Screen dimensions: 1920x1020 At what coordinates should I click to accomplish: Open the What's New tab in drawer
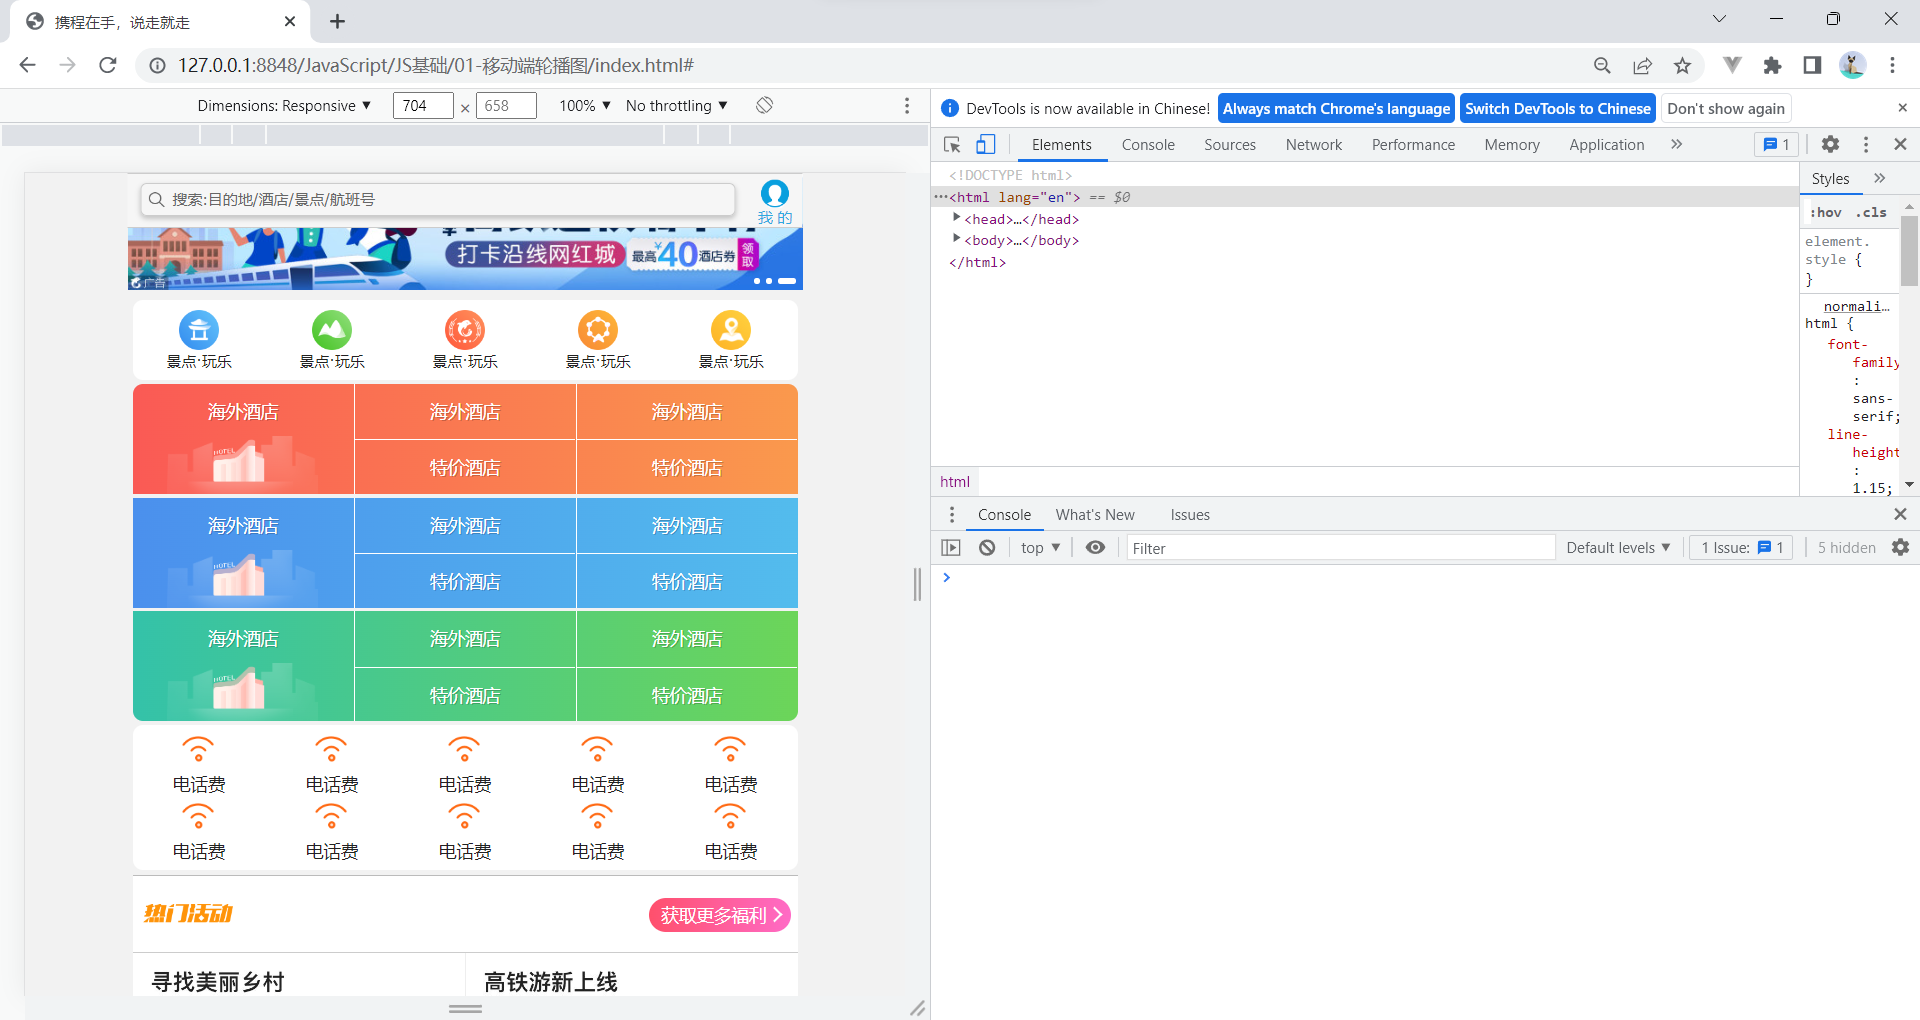pos(1095,514)
